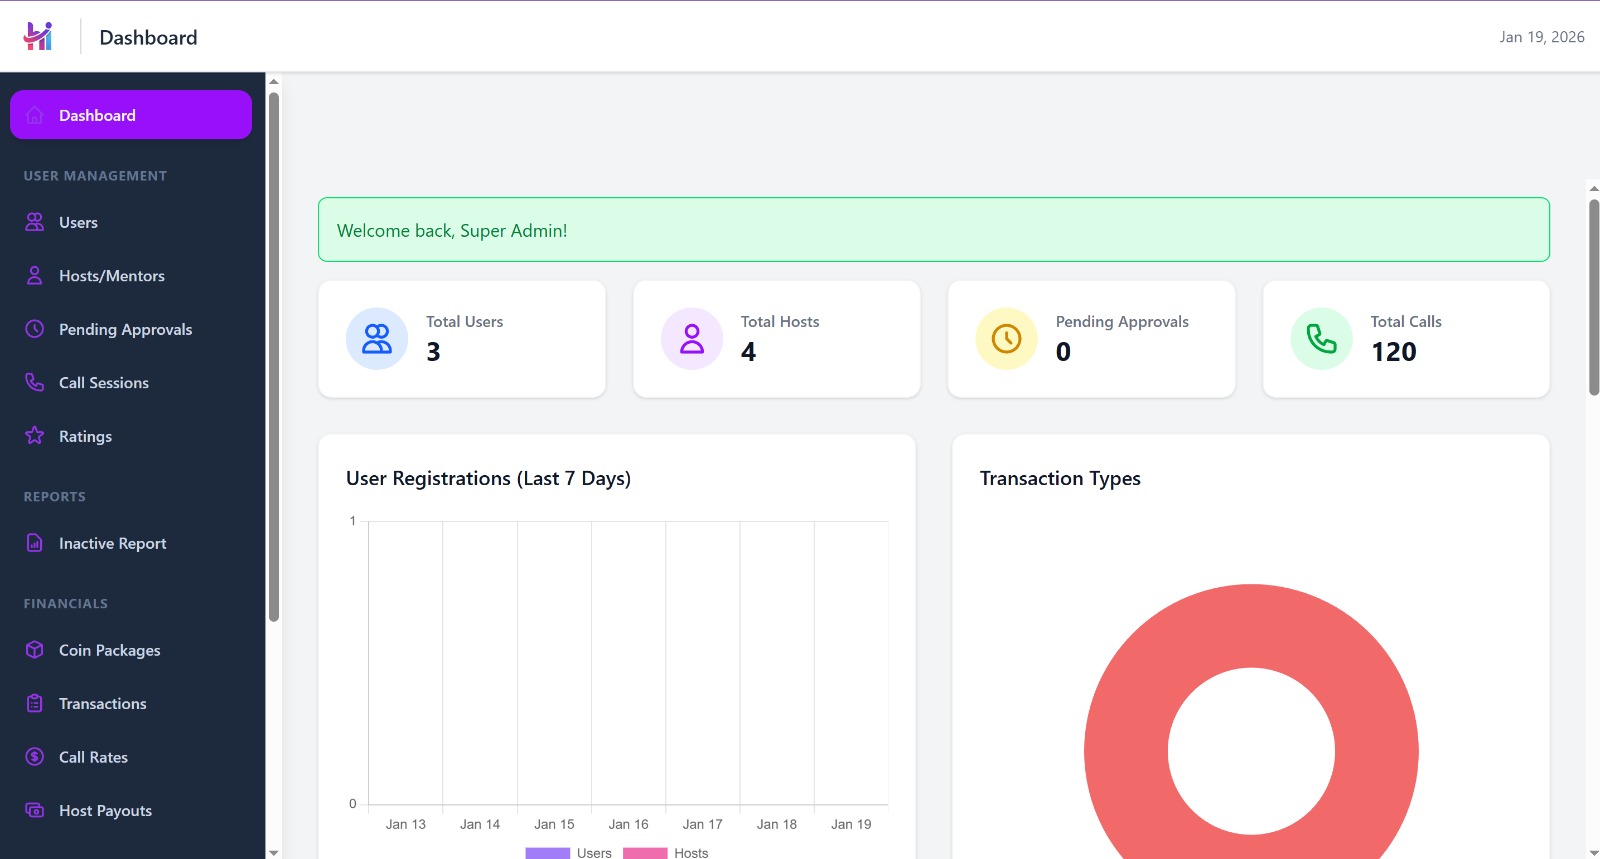
Task: Click the Ratings star icon
Action: 35,436
